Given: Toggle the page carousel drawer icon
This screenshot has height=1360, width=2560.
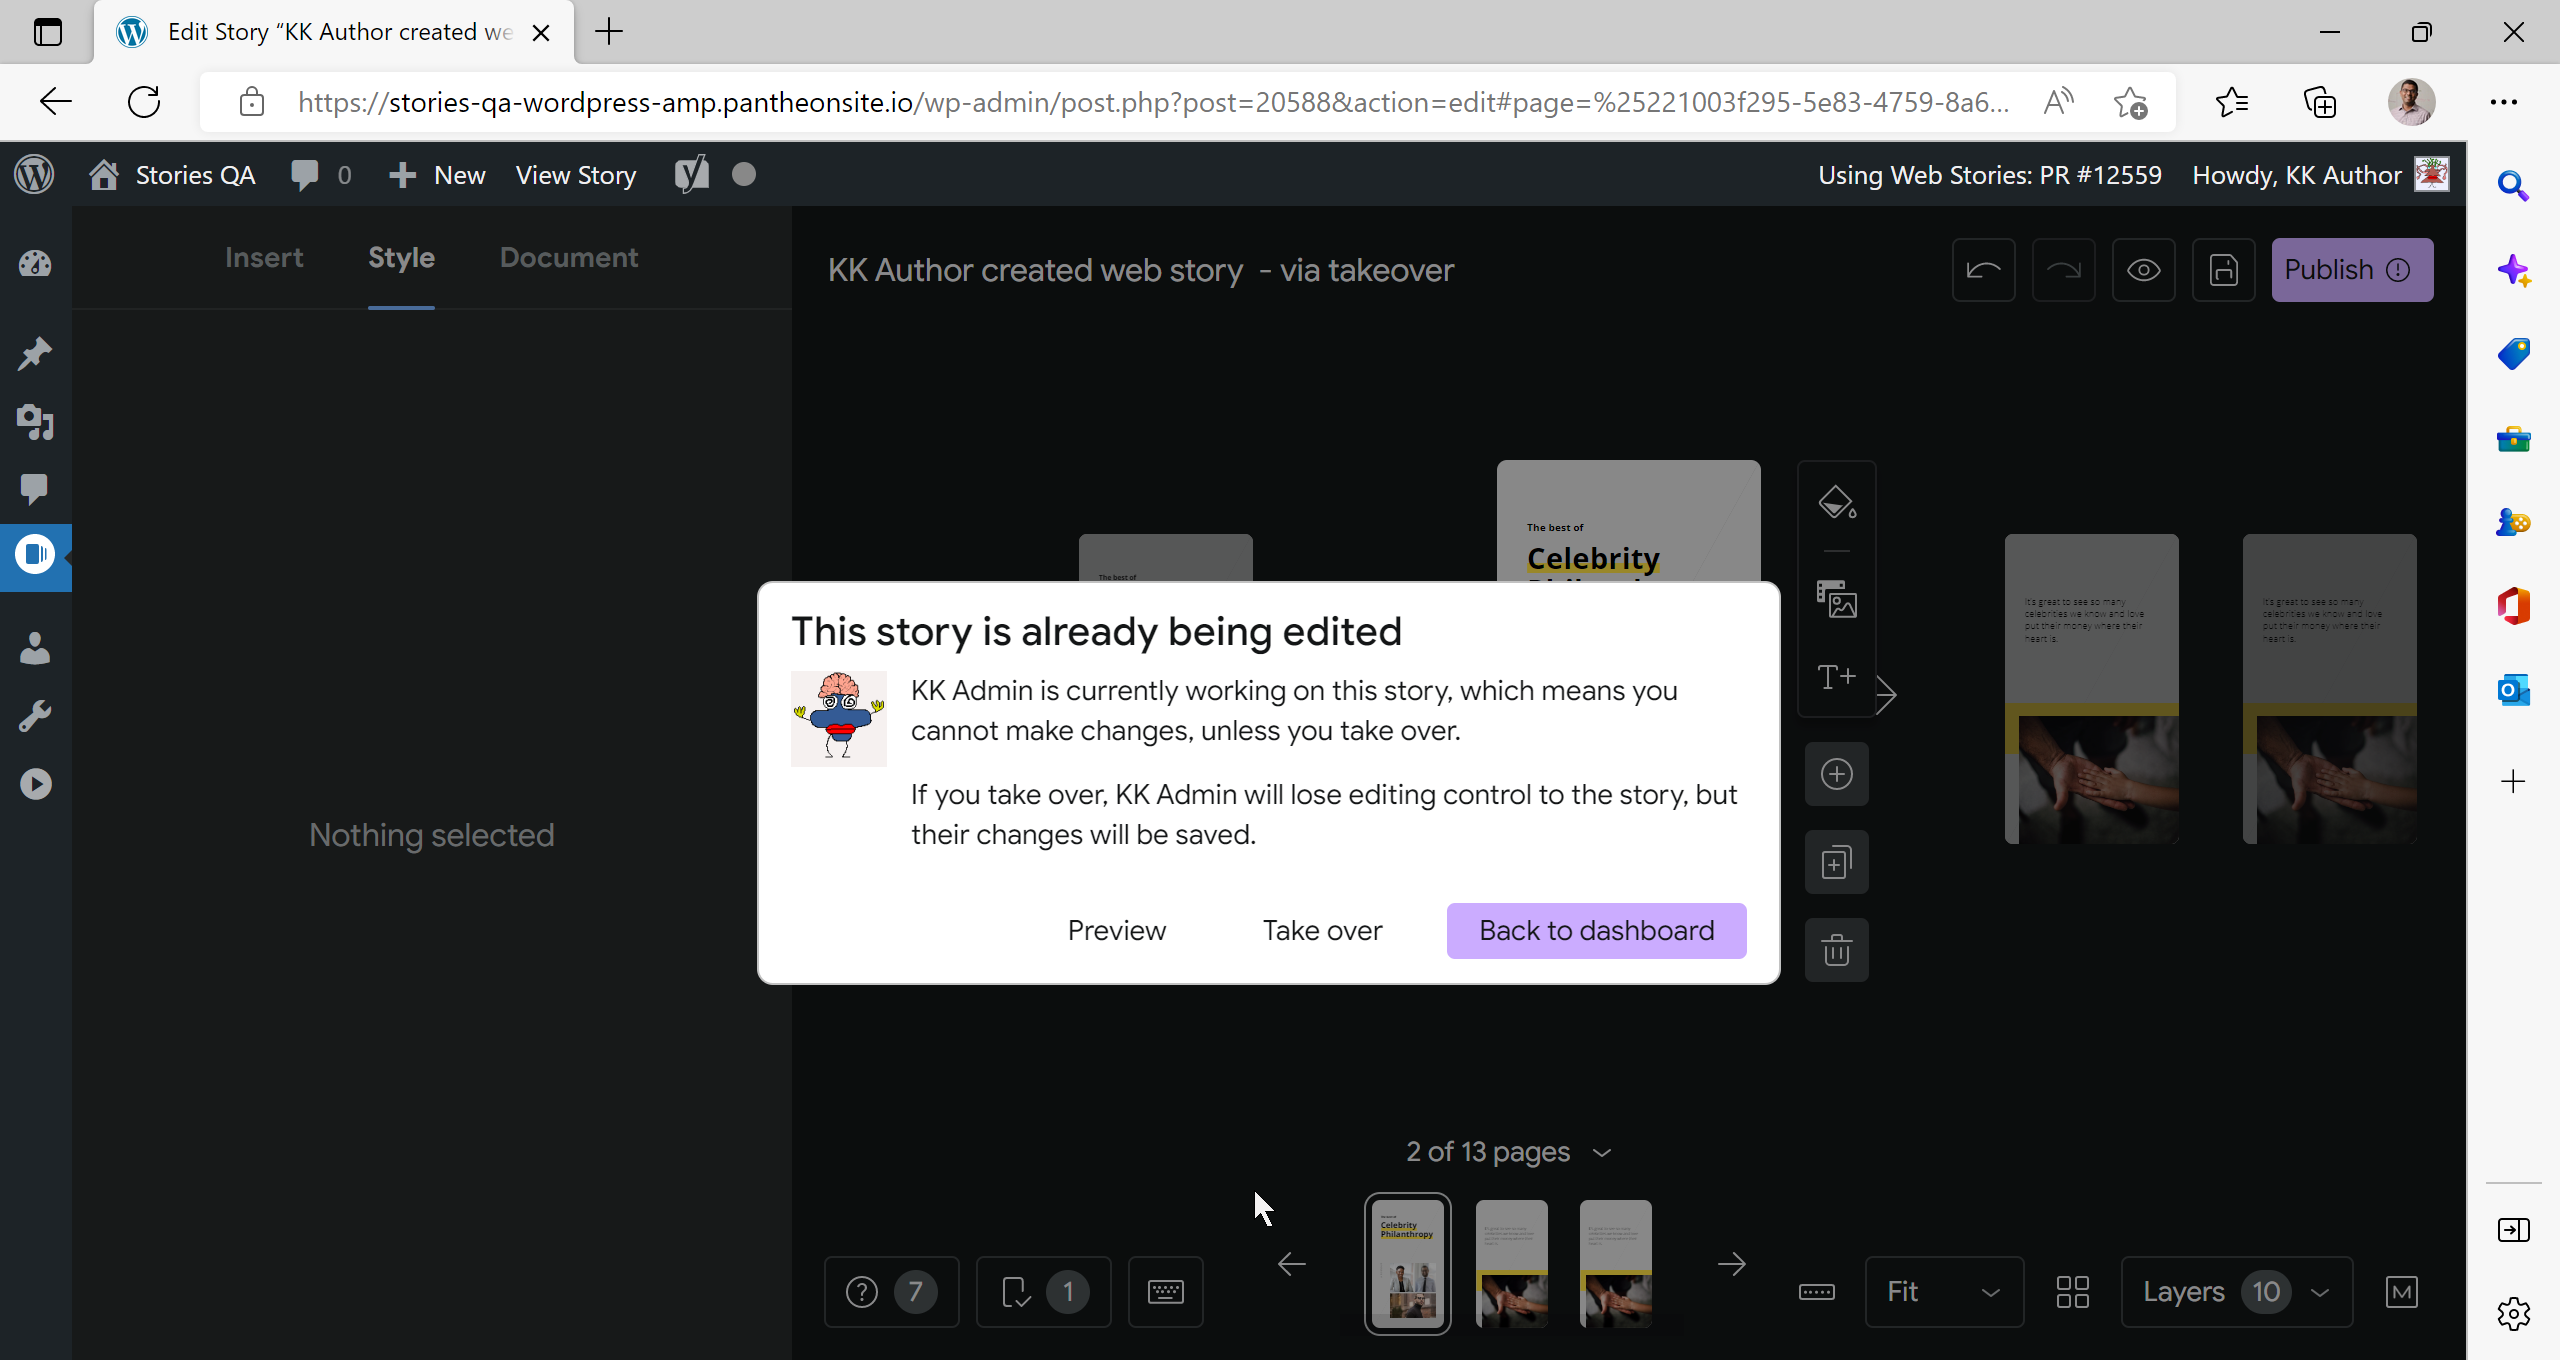Looking at the screenshot, I should (1817, 1292).
